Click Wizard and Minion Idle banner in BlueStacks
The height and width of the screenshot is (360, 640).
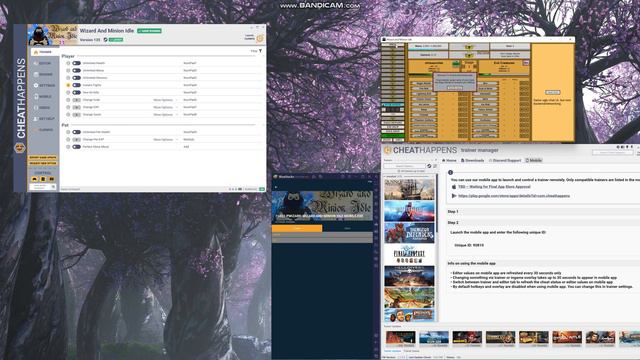[322, 206]
